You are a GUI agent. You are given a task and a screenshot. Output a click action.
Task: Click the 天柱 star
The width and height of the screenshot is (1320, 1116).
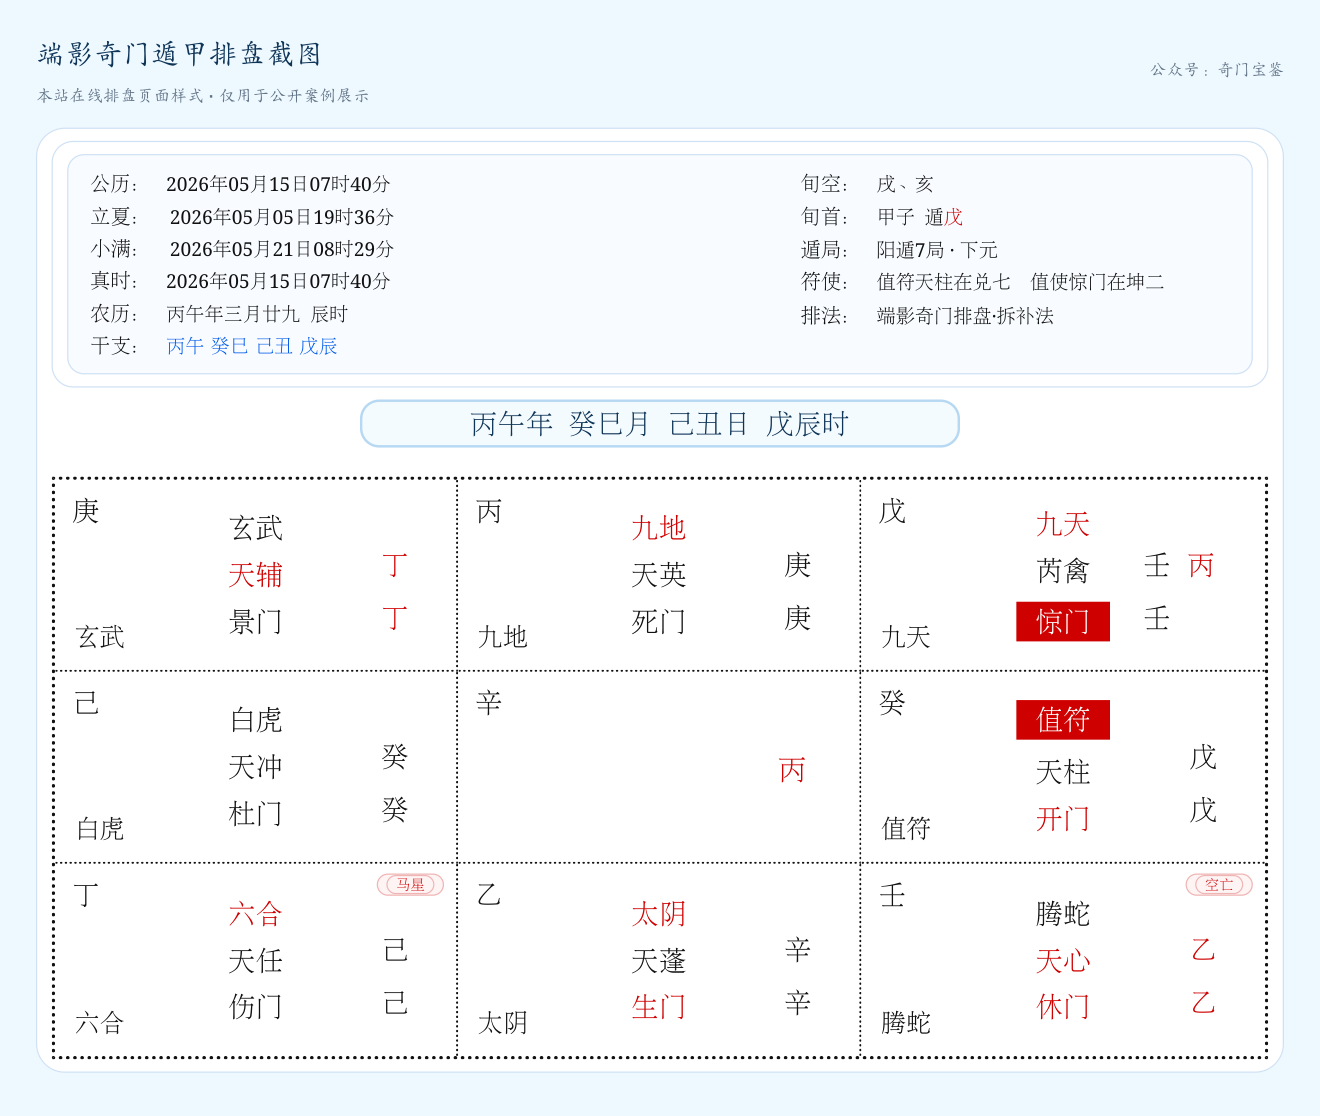pyautogui.click(x=1063, y=772)
